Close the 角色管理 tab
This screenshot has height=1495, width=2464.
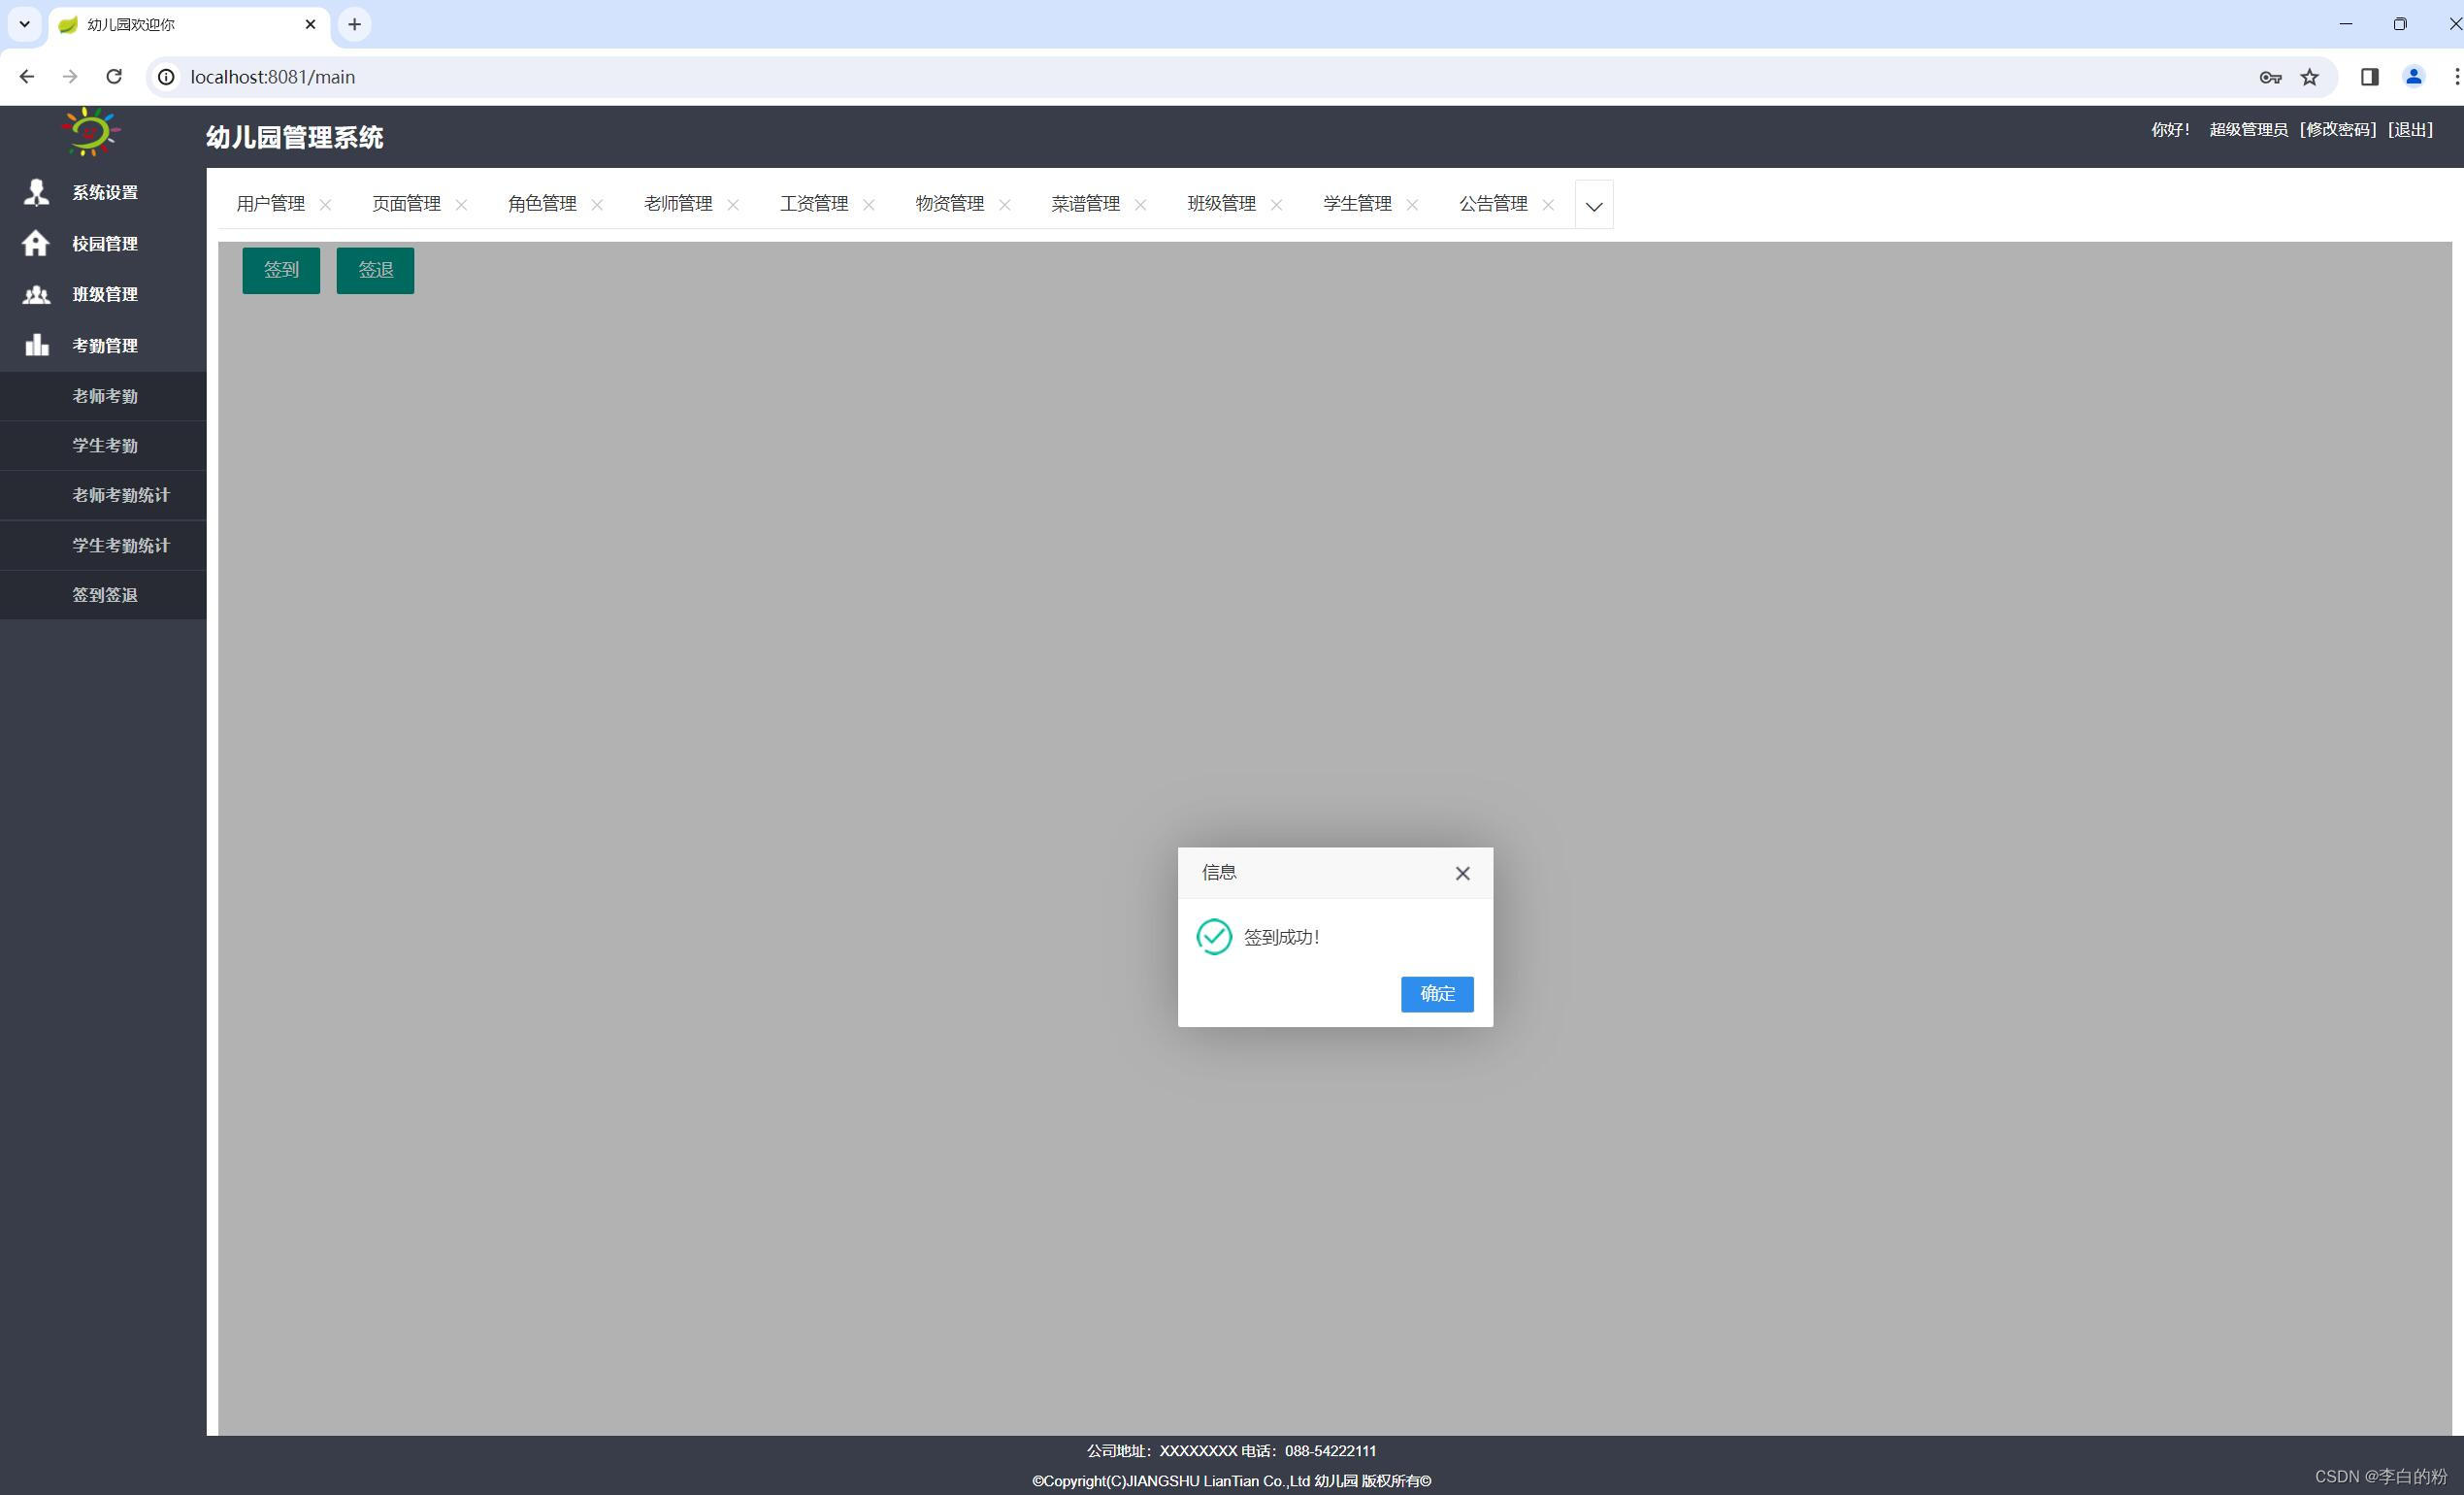(x=597, y=205)
